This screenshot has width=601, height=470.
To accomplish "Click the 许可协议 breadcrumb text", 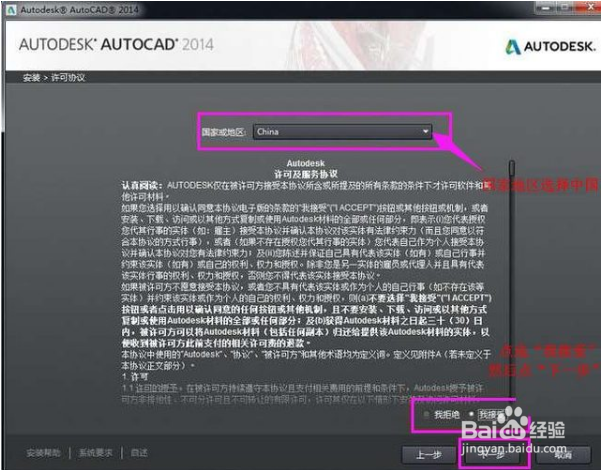I will tap(68, 78).
